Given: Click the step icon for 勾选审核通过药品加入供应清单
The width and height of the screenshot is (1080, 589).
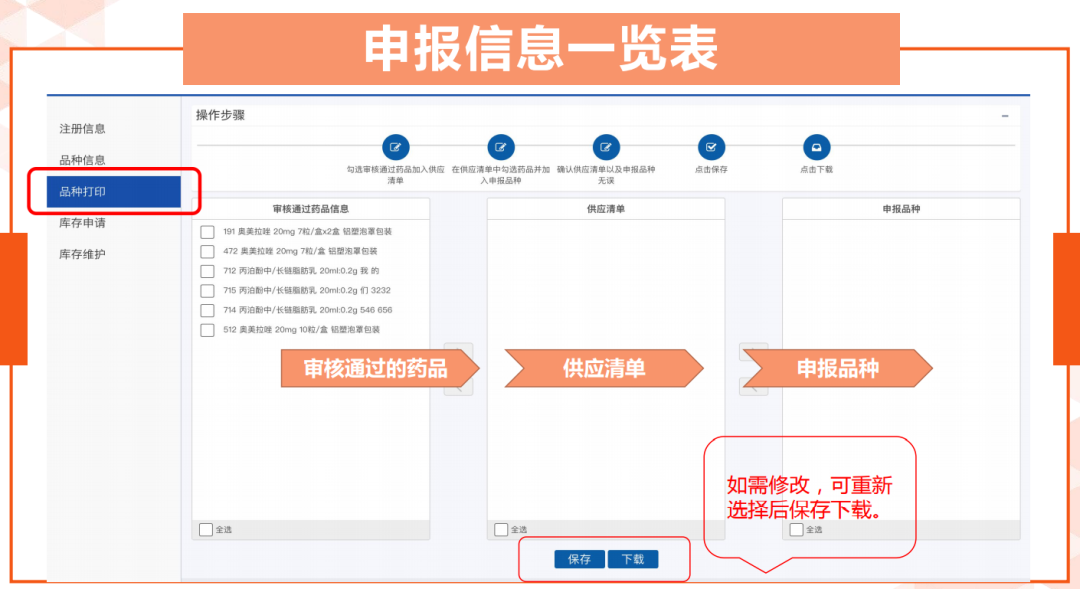Looking at the screenshot, I should (396, 147).
